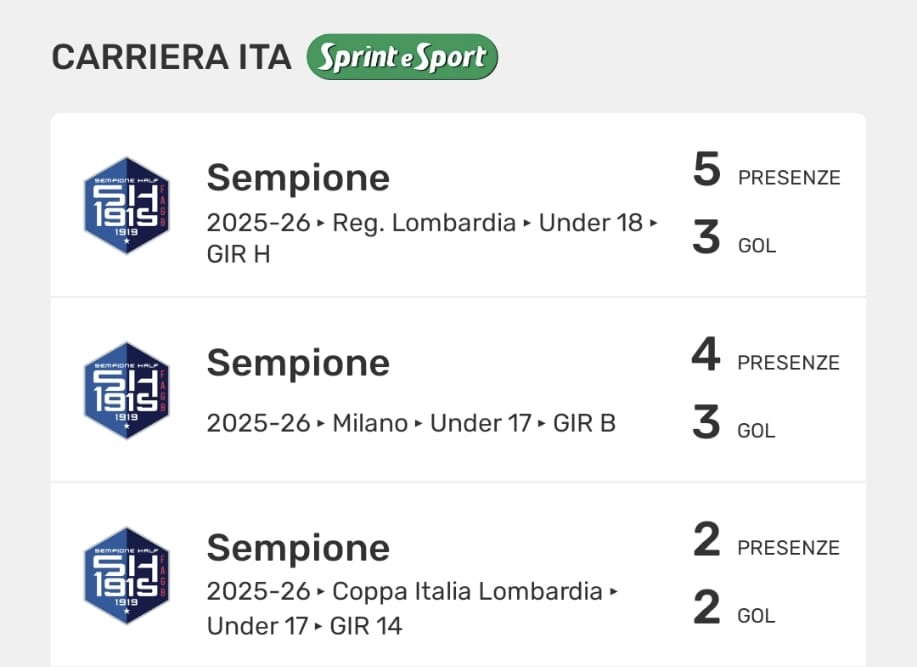Click the GIR H label in first row
The width and height of the screenshot is (917, 667).
pyautogui.click(x=239, y=254)
